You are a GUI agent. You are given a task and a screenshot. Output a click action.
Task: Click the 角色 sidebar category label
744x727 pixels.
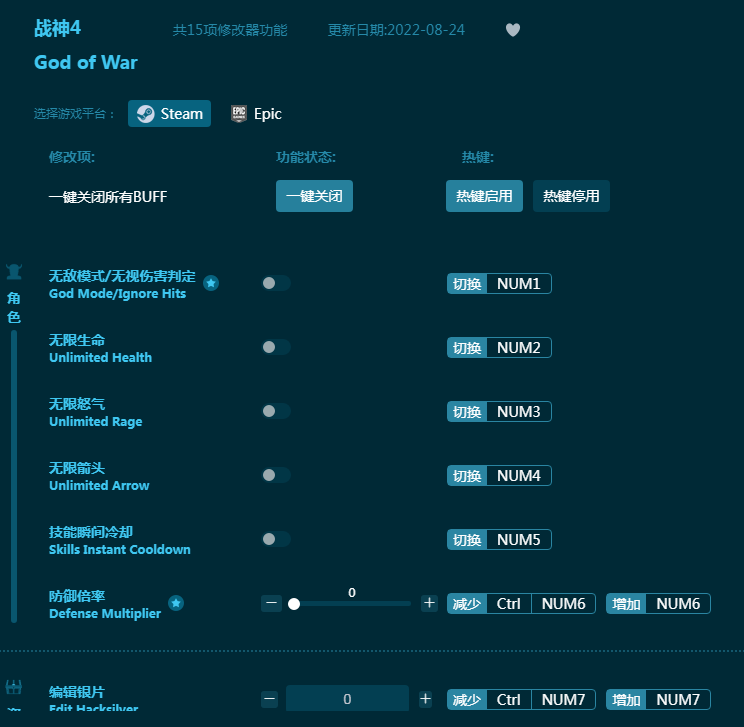tap(14, 308)
